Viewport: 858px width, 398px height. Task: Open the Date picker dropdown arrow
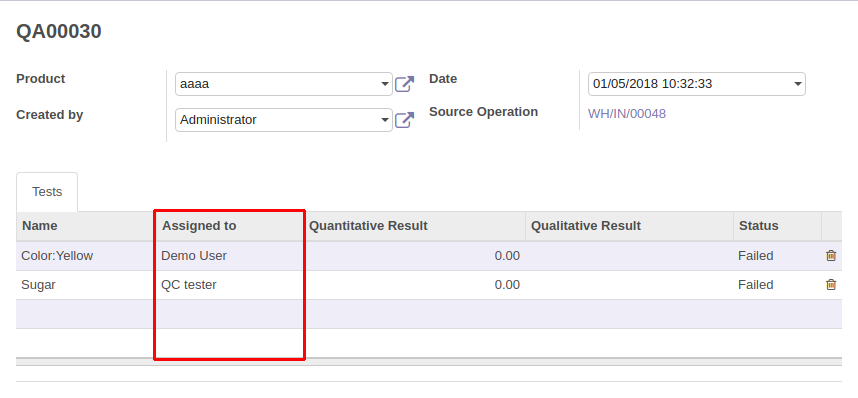798,84
